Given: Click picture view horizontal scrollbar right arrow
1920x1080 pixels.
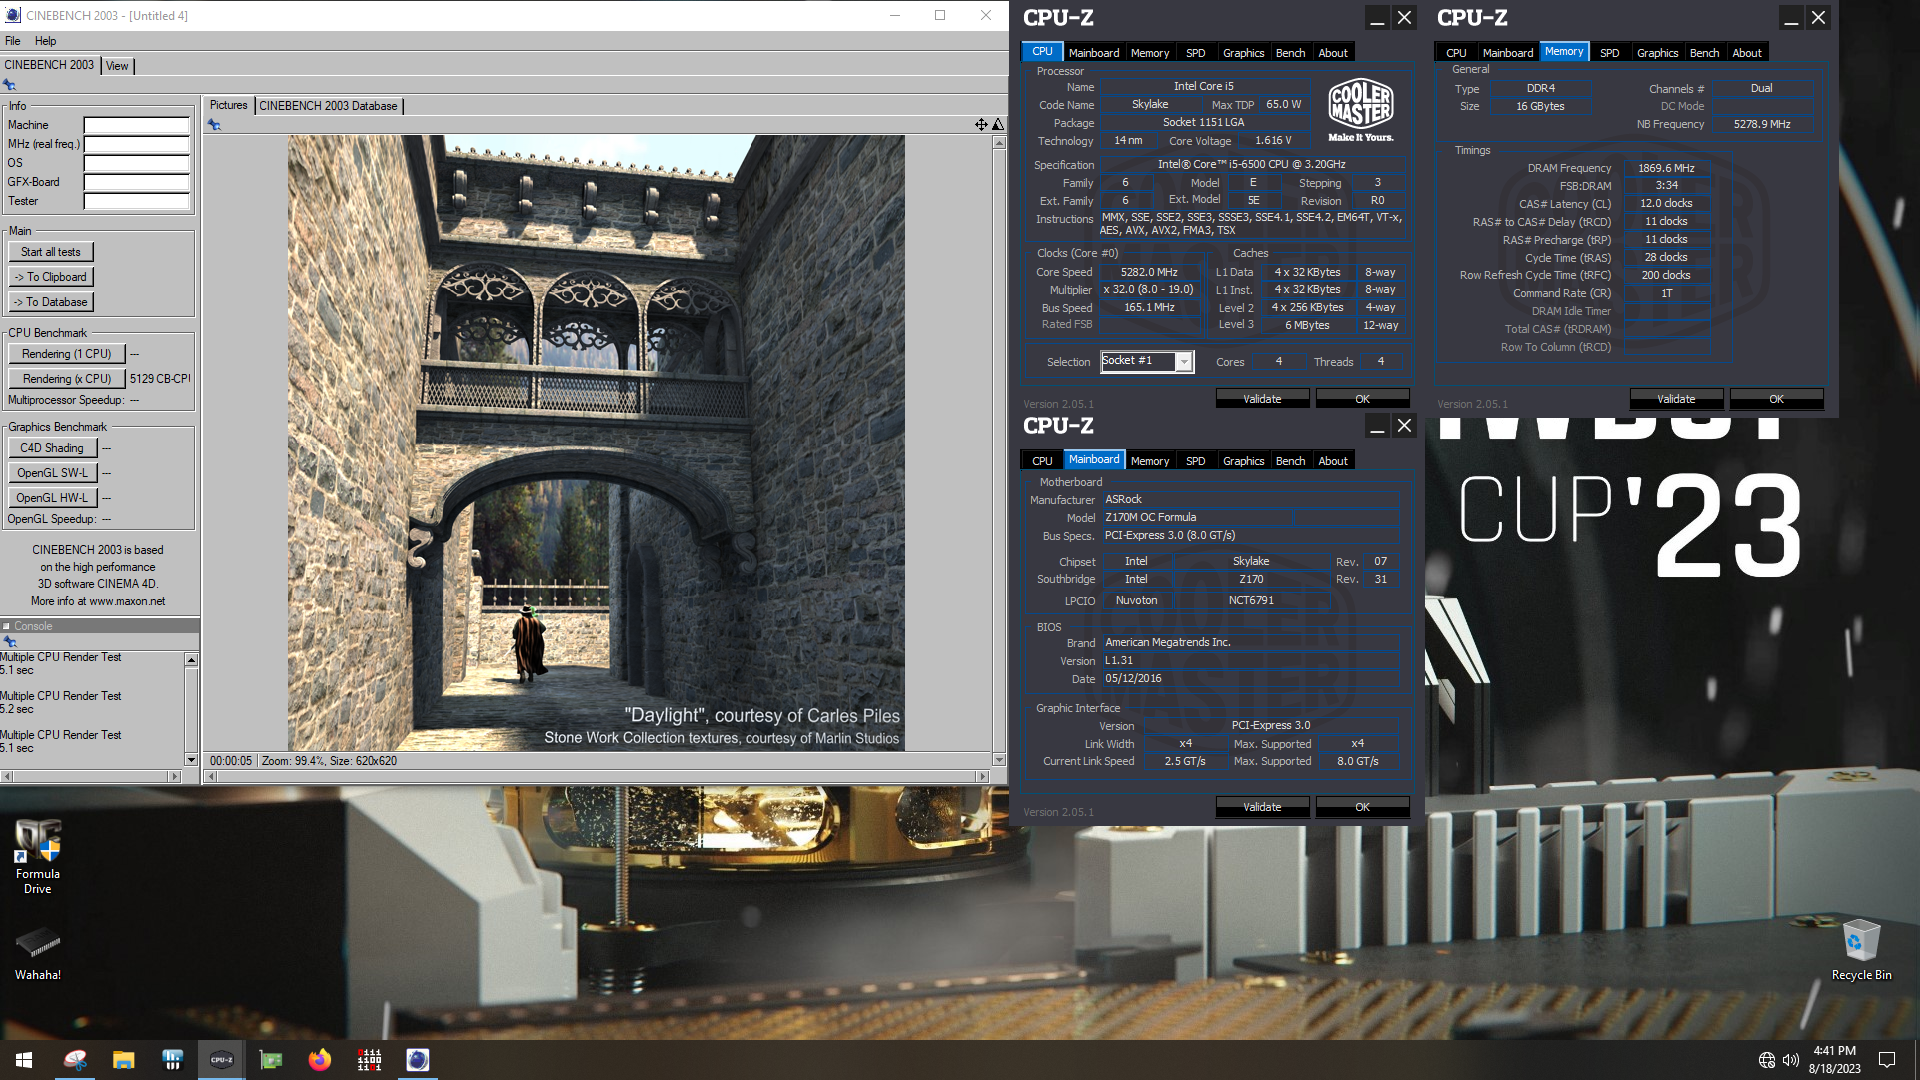Looking at the screenshot, I should [982, 777].
